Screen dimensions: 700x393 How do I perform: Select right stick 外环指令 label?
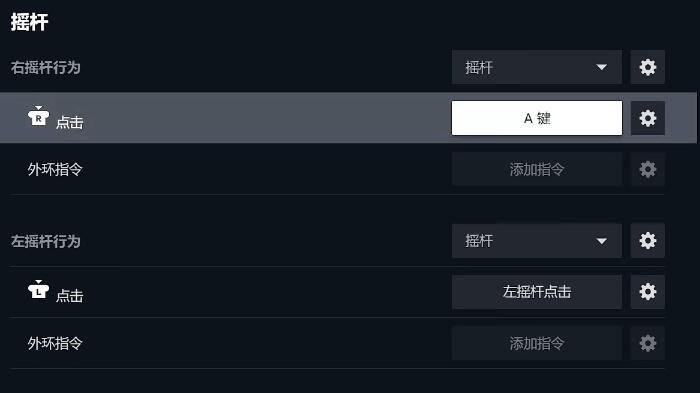coord(55,169)
